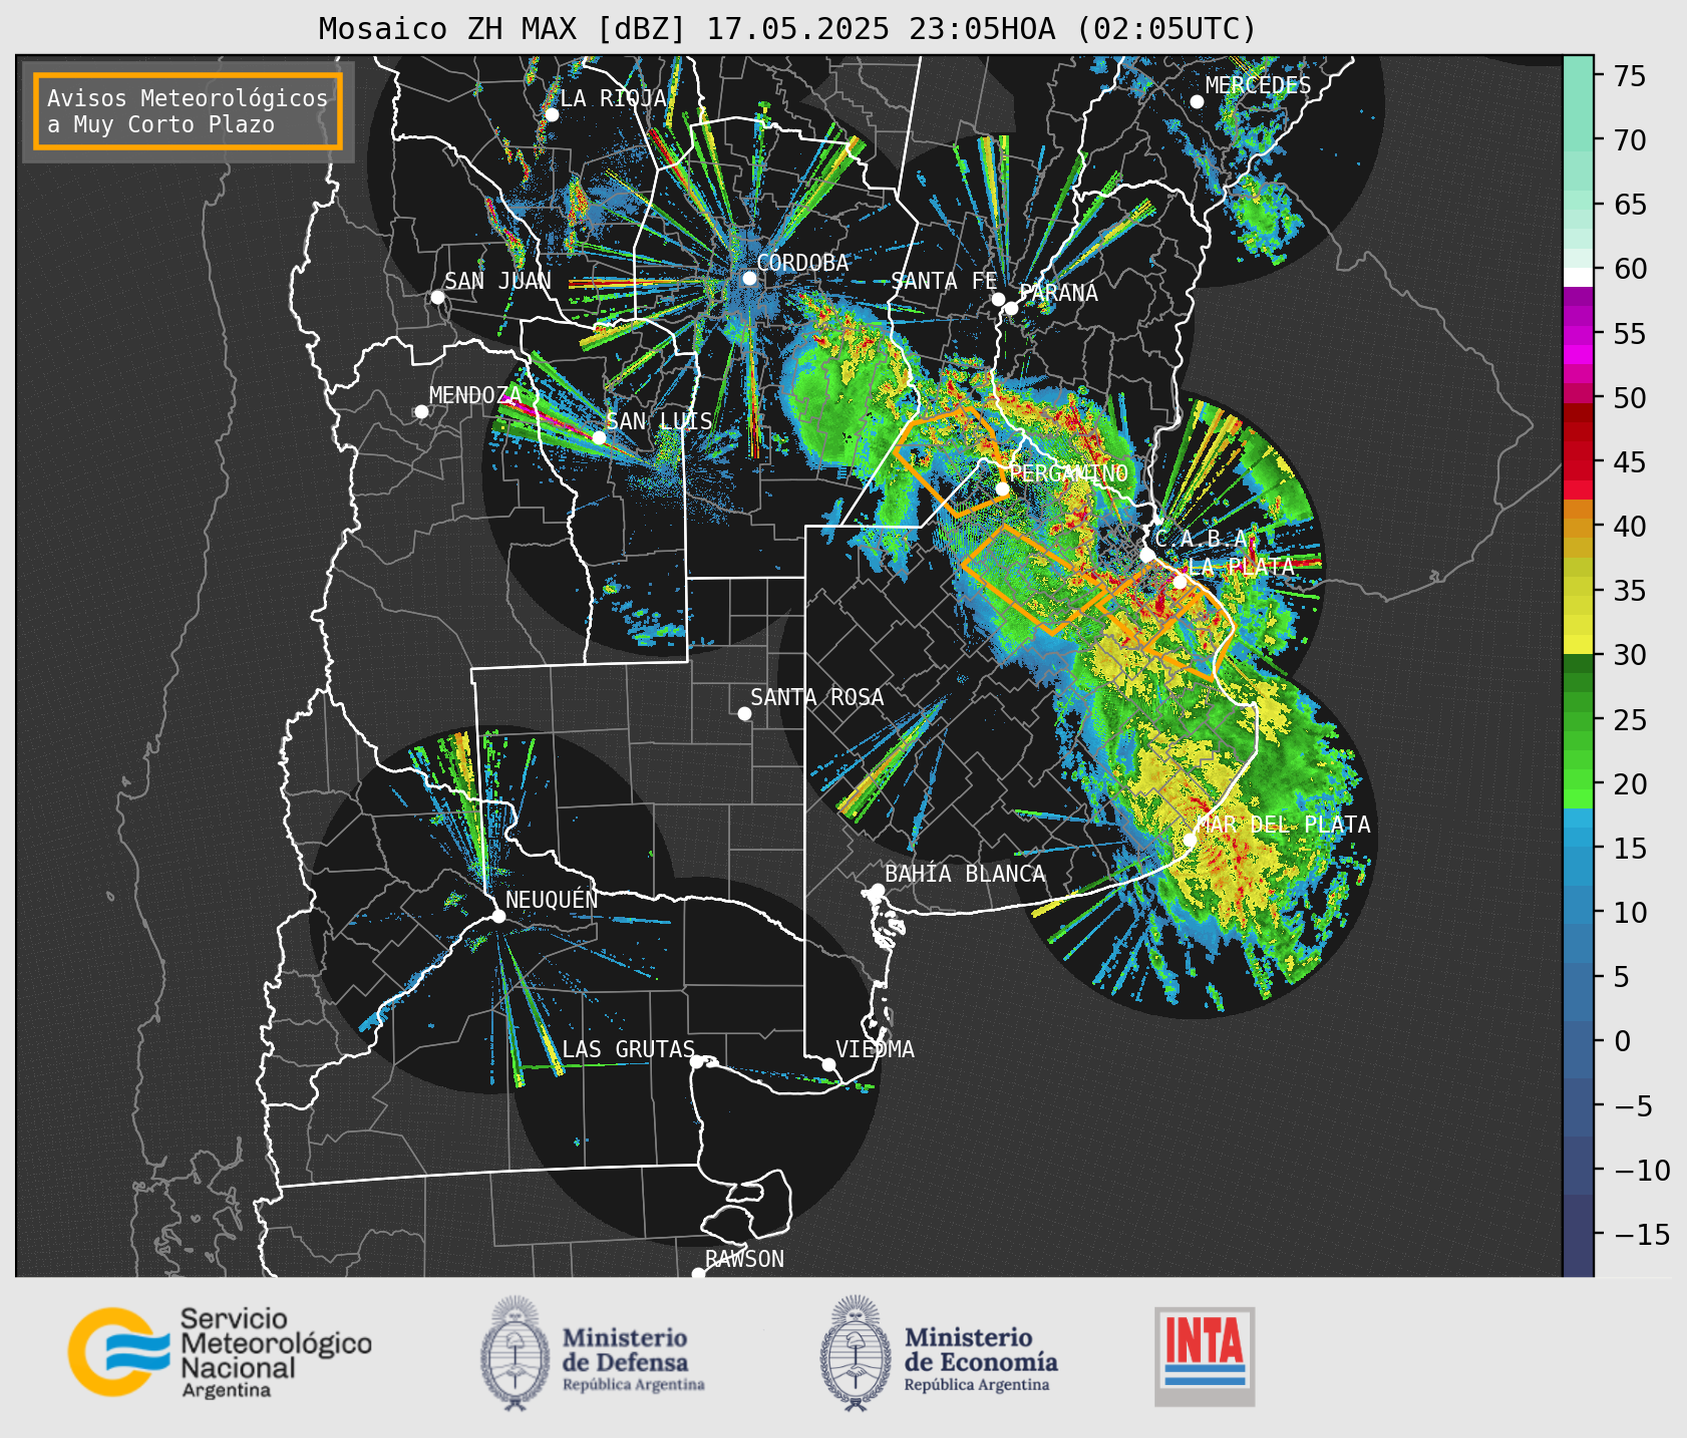The image size is (1687, 1438).
Task: Click the VIEDMA city label
Action: tap(875, 1049)
